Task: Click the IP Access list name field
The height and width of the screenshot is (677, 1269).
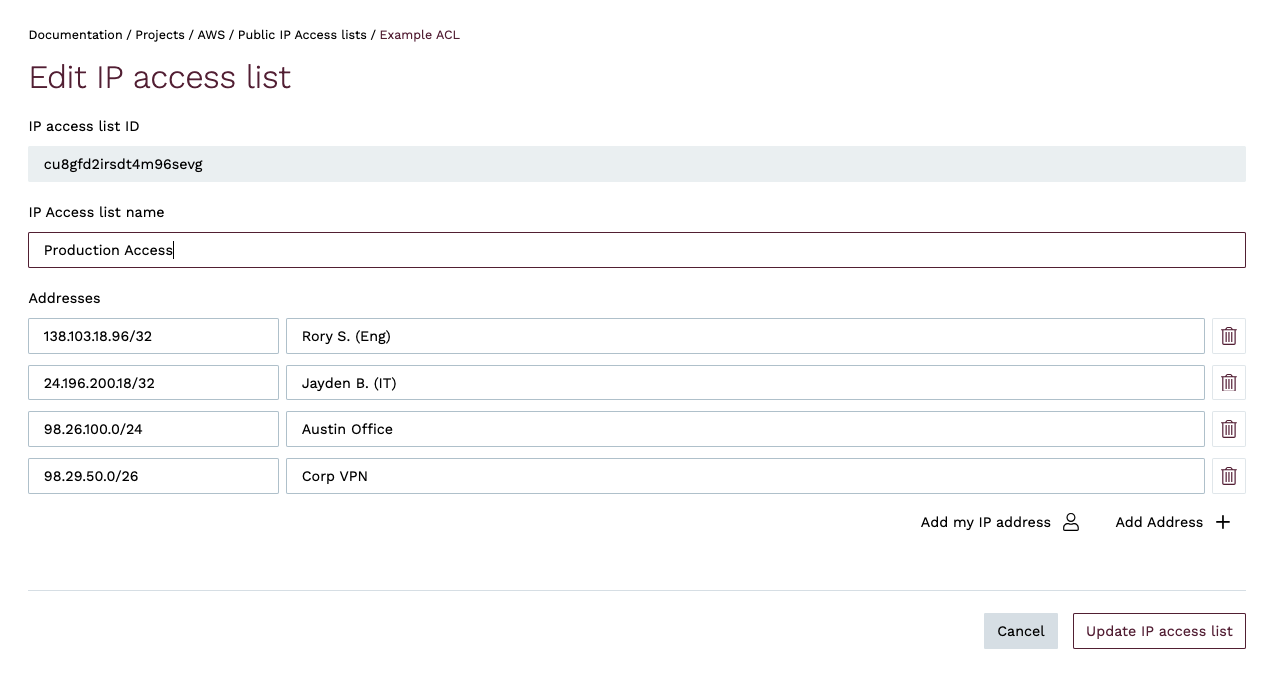Action: pyautogui.click(x=636, y=249)
